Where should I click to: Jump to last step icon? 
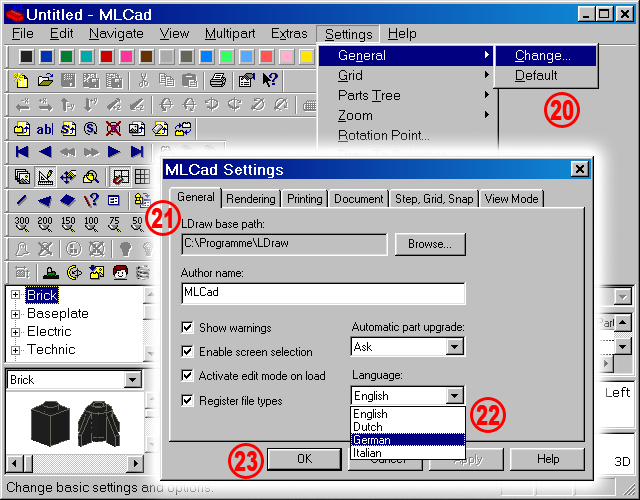(137, 152)
